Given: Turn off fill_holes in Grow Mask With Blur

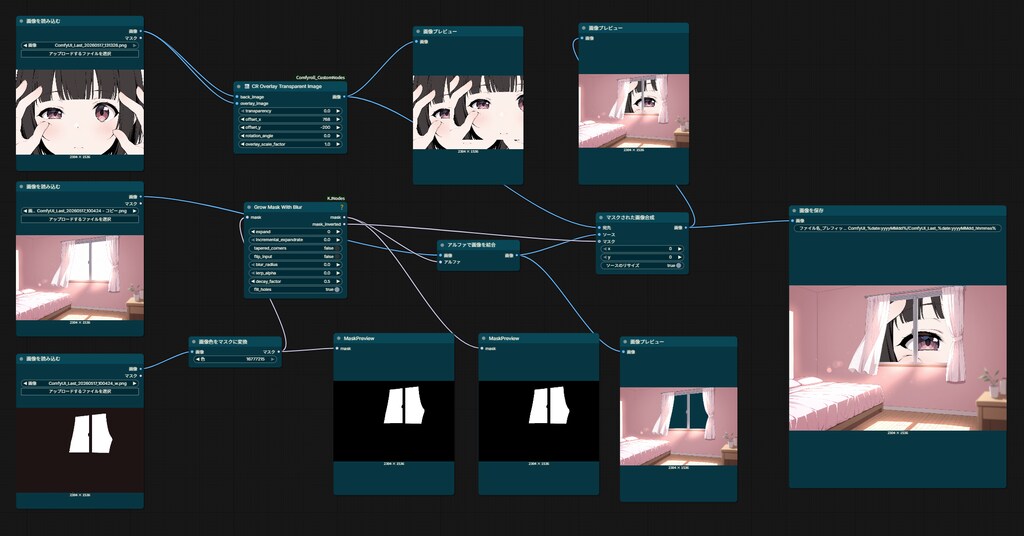Looking at the screenshot, I should click(x=295, y=289).
